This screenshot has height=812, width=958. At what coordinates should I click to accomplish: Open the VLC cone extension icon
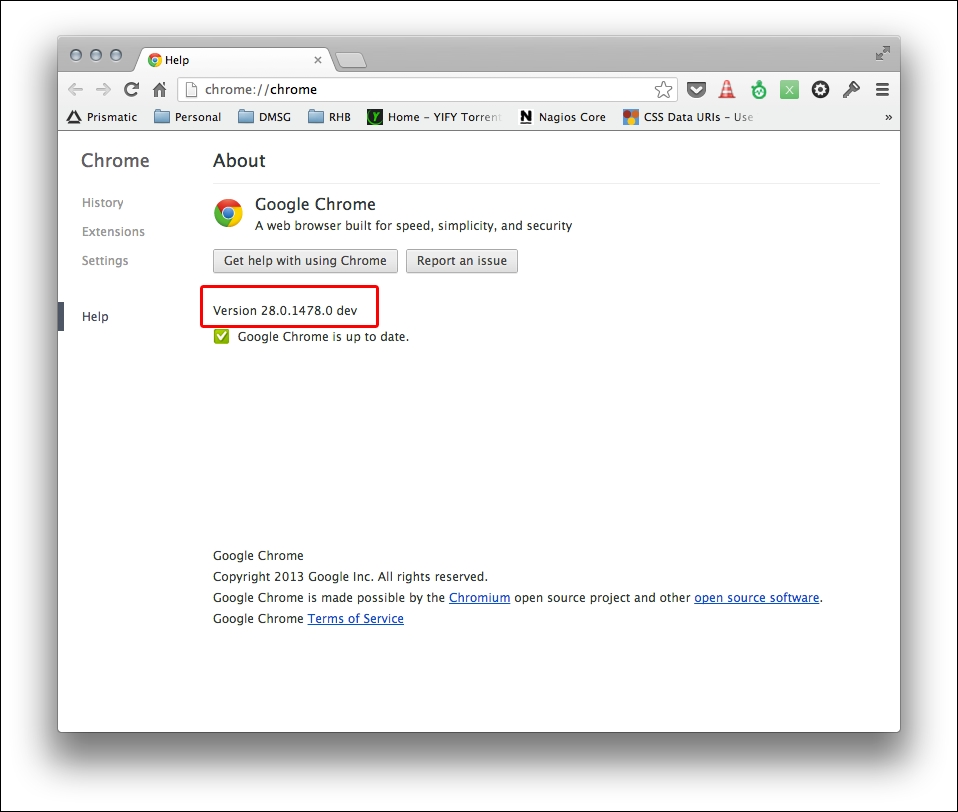727,90
